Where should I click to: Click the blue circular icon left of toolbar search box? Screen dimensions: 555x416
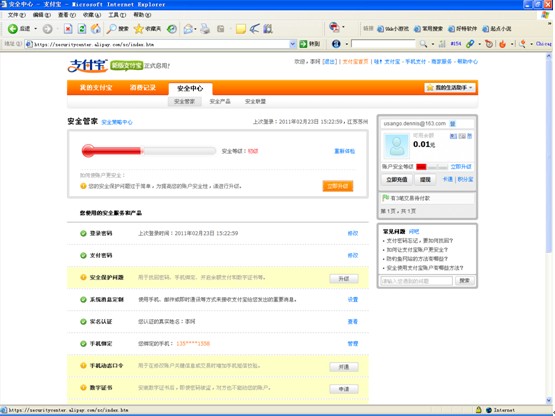tap(336, 44)
